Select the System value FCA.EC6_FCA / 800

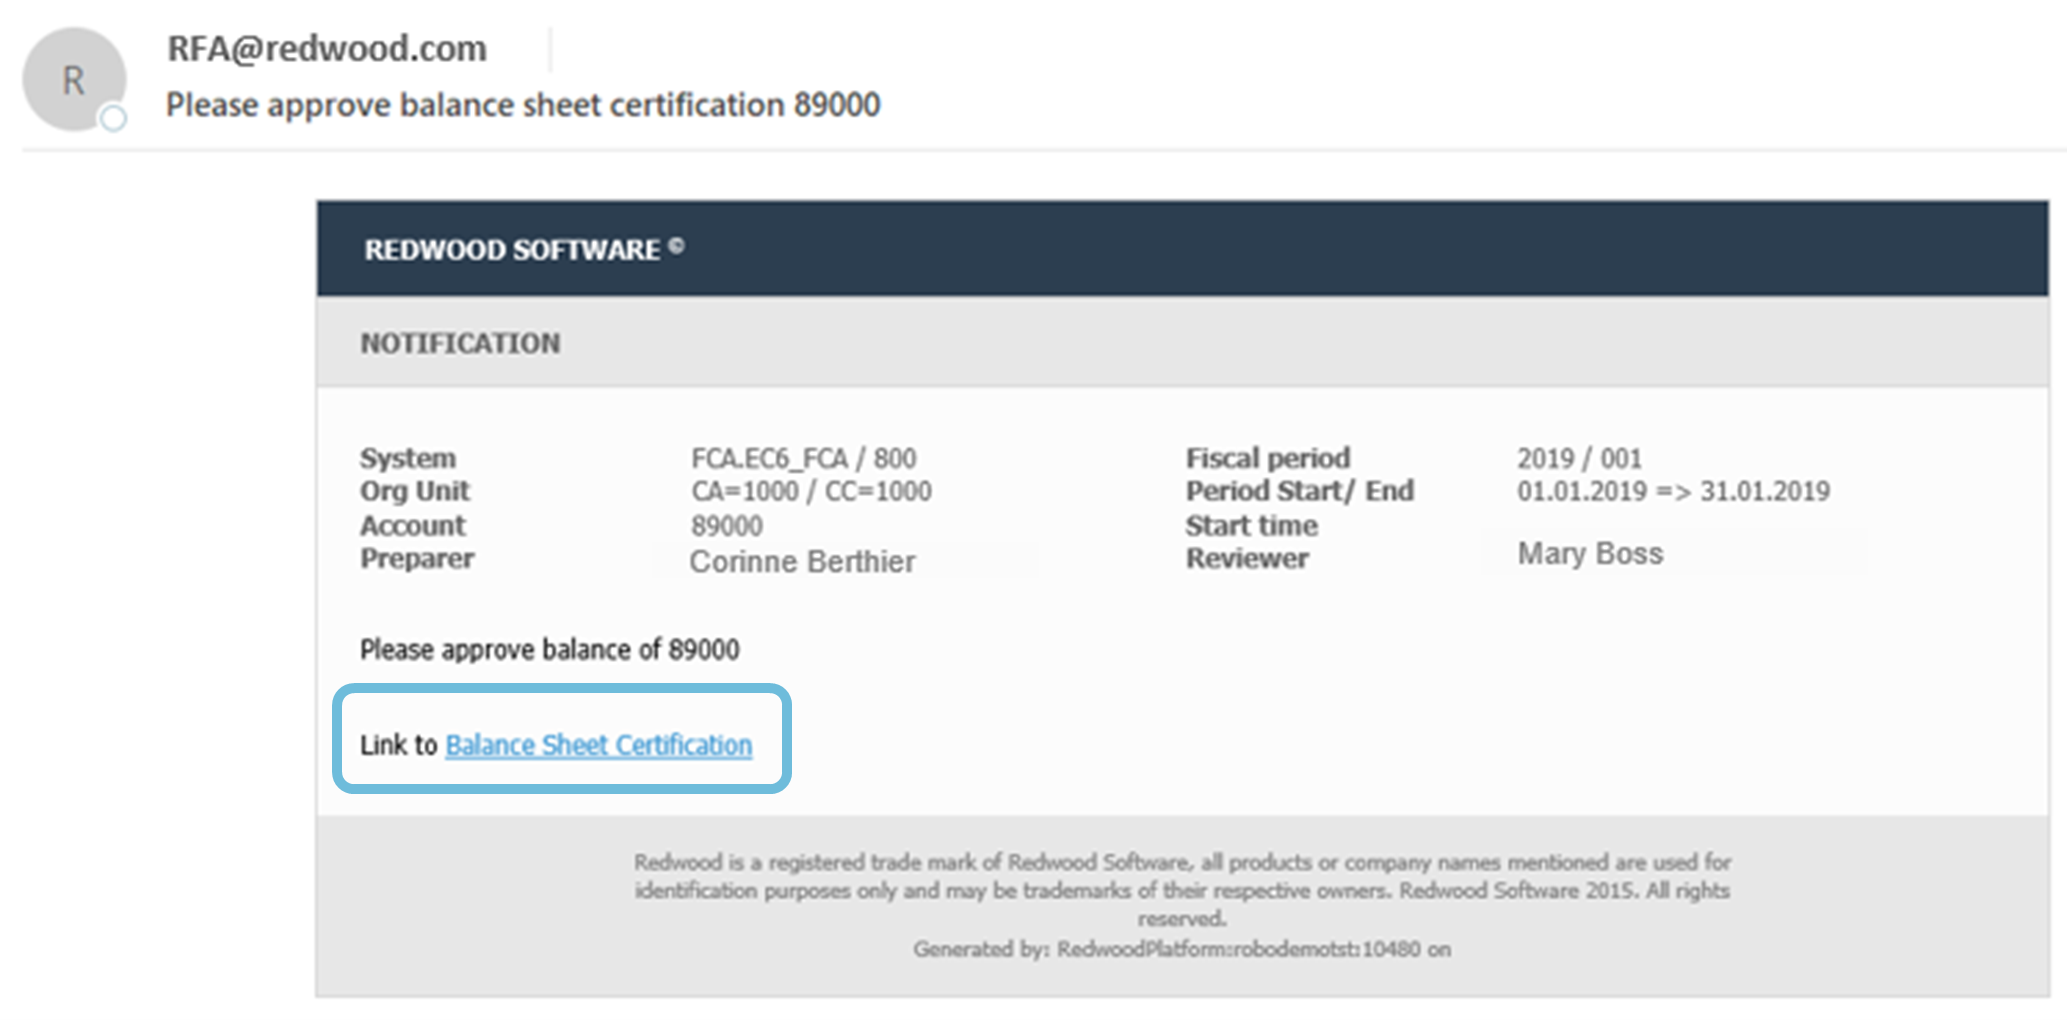point(803,458)
